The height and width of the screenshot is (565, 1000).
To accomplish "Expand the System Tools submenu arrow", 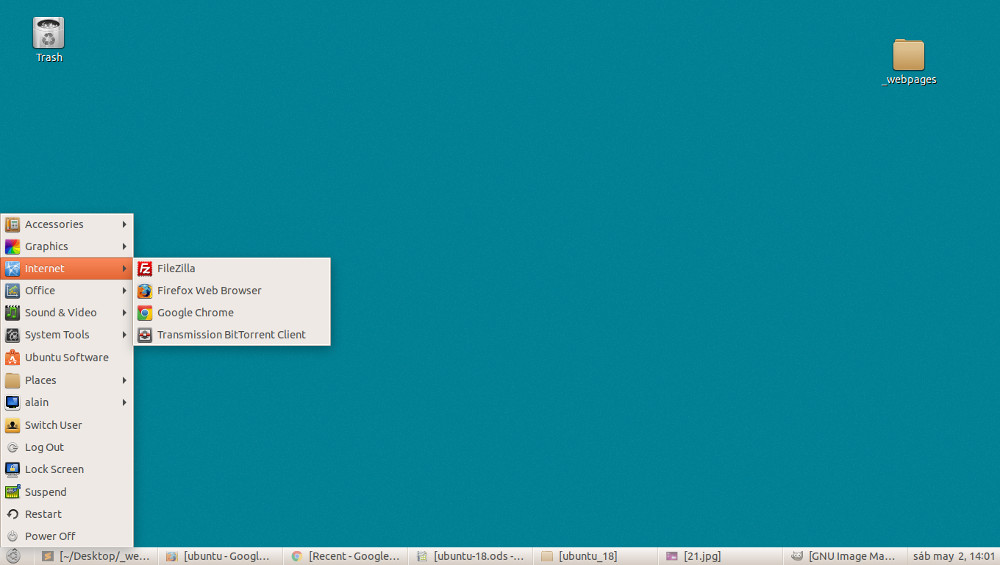I will tap(124, 335).
